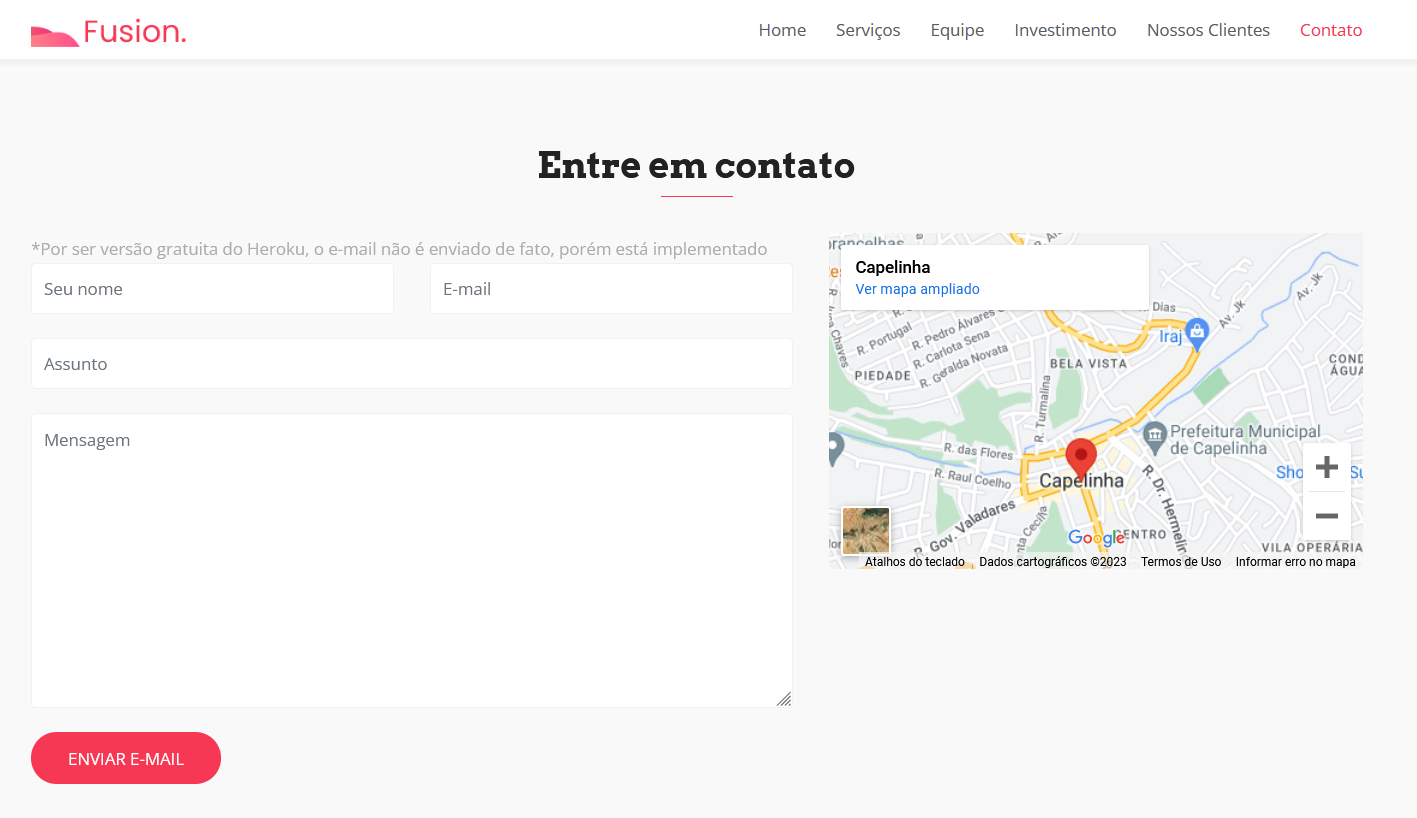The height and width of the screenshot is (818, 1417).
Task: Click inside the Mensagem text area
Action: (x=412, y=561)
